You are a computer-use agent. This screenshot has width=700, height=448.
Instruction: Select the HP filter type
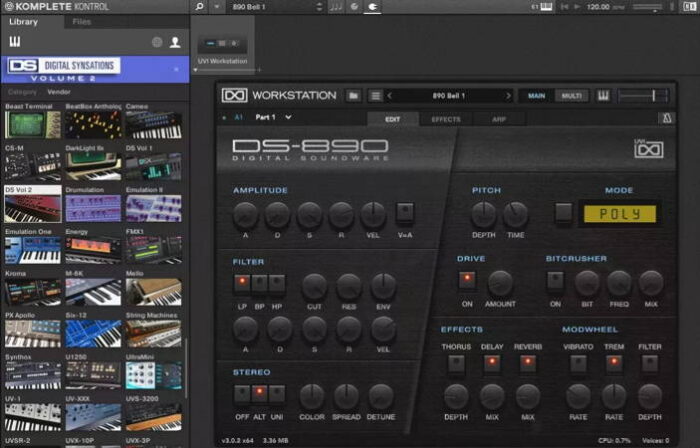click(277, 283)
